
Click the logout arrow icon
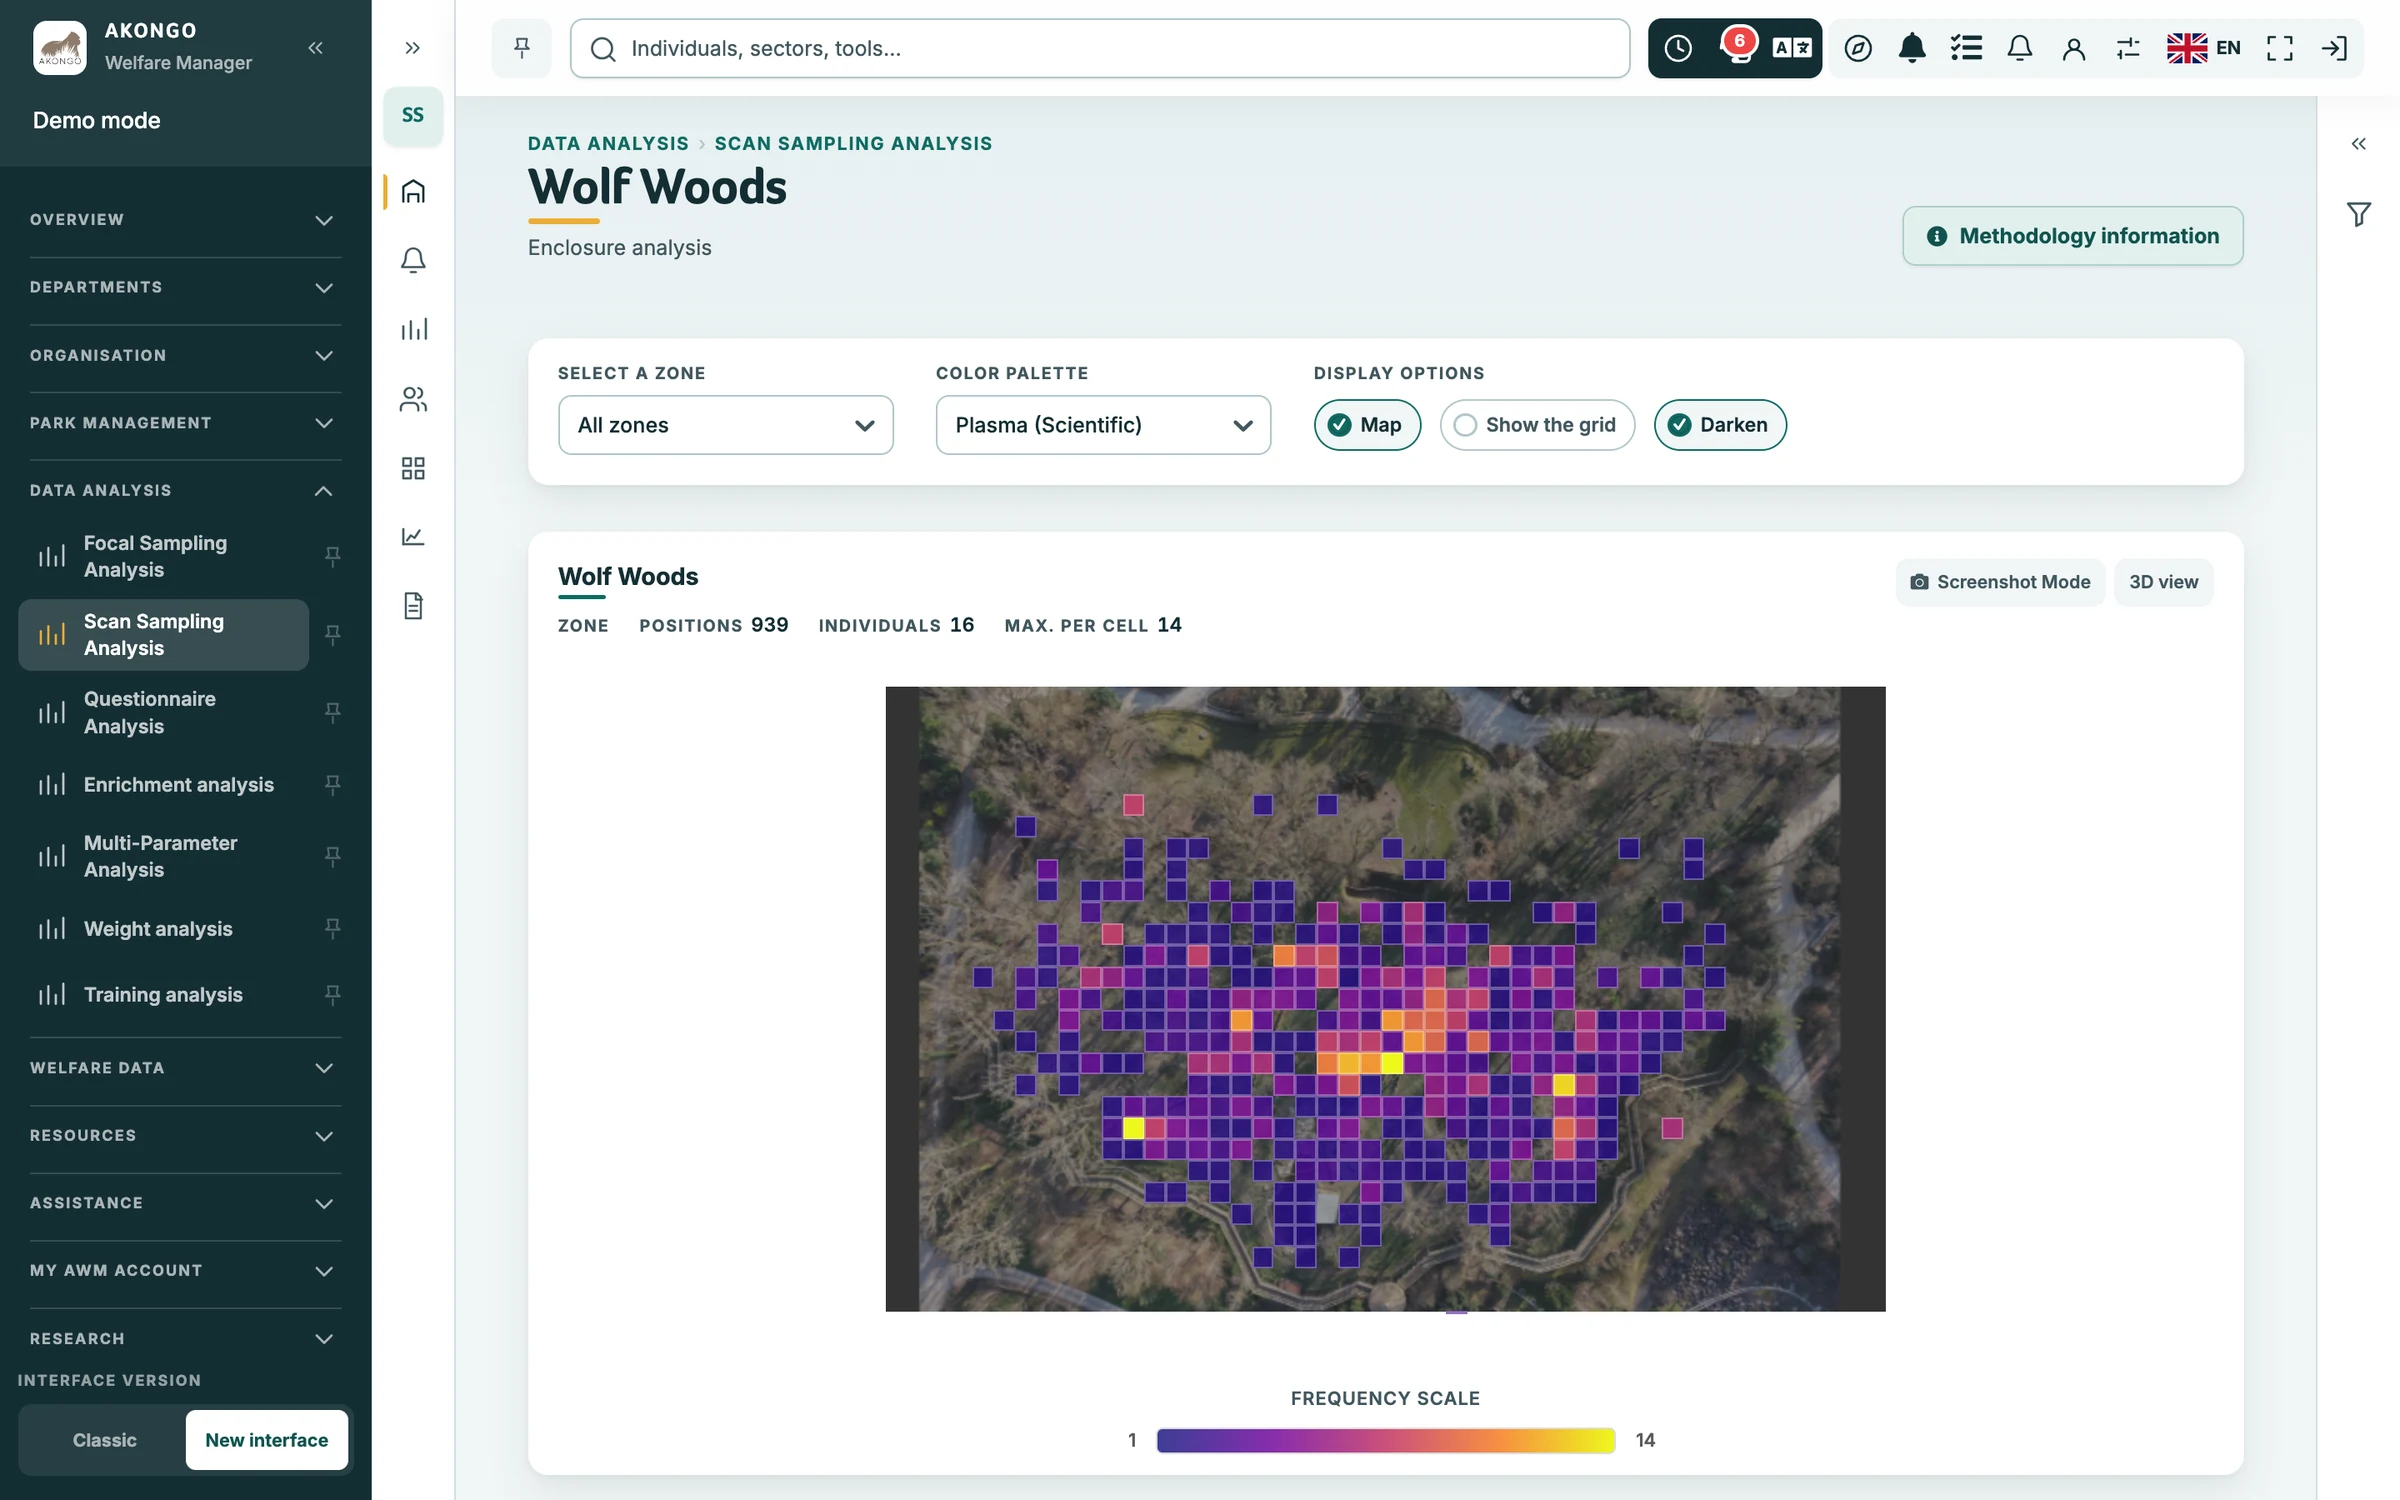pyautogui.click(x=2334, y=48)
